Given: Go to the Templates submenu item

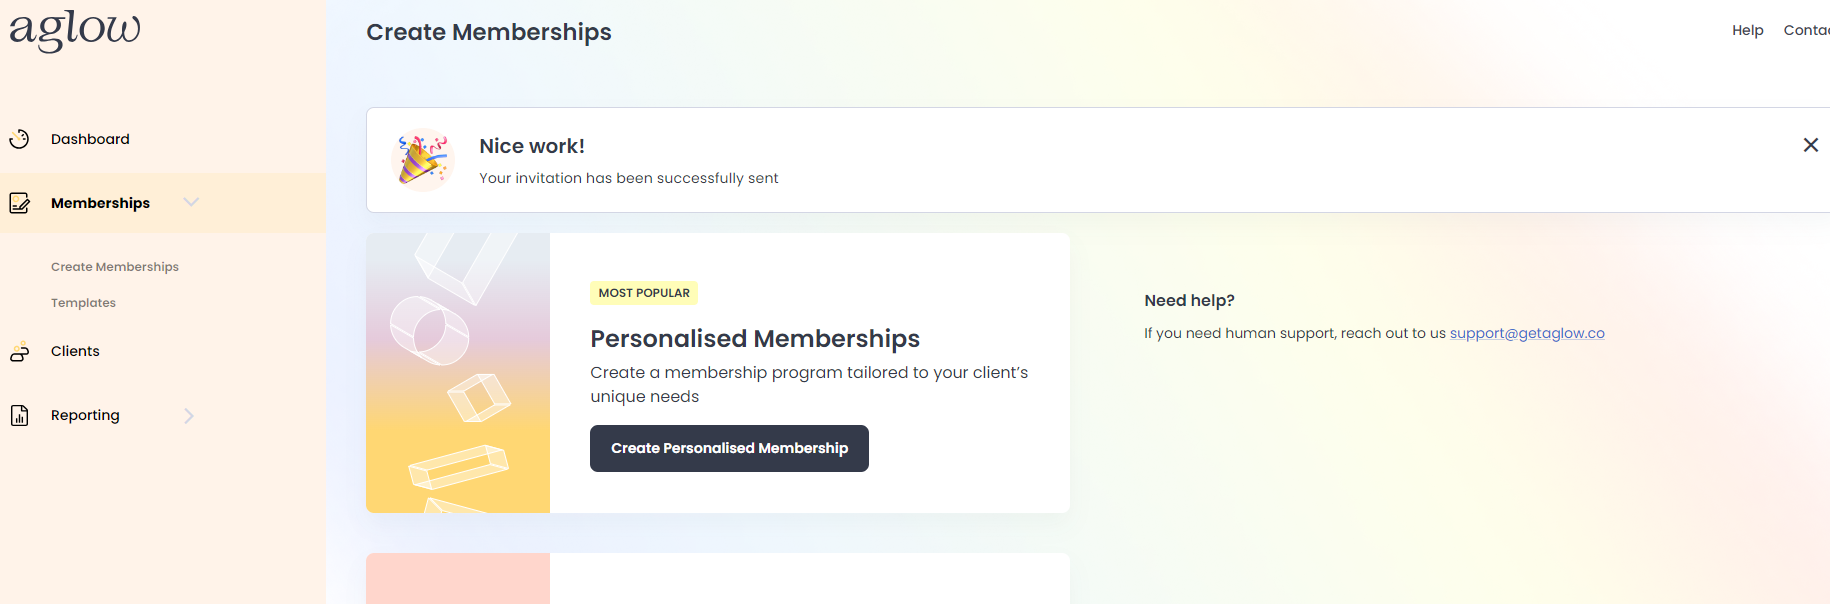Looking at the screenshot, I should pos(83,303).
